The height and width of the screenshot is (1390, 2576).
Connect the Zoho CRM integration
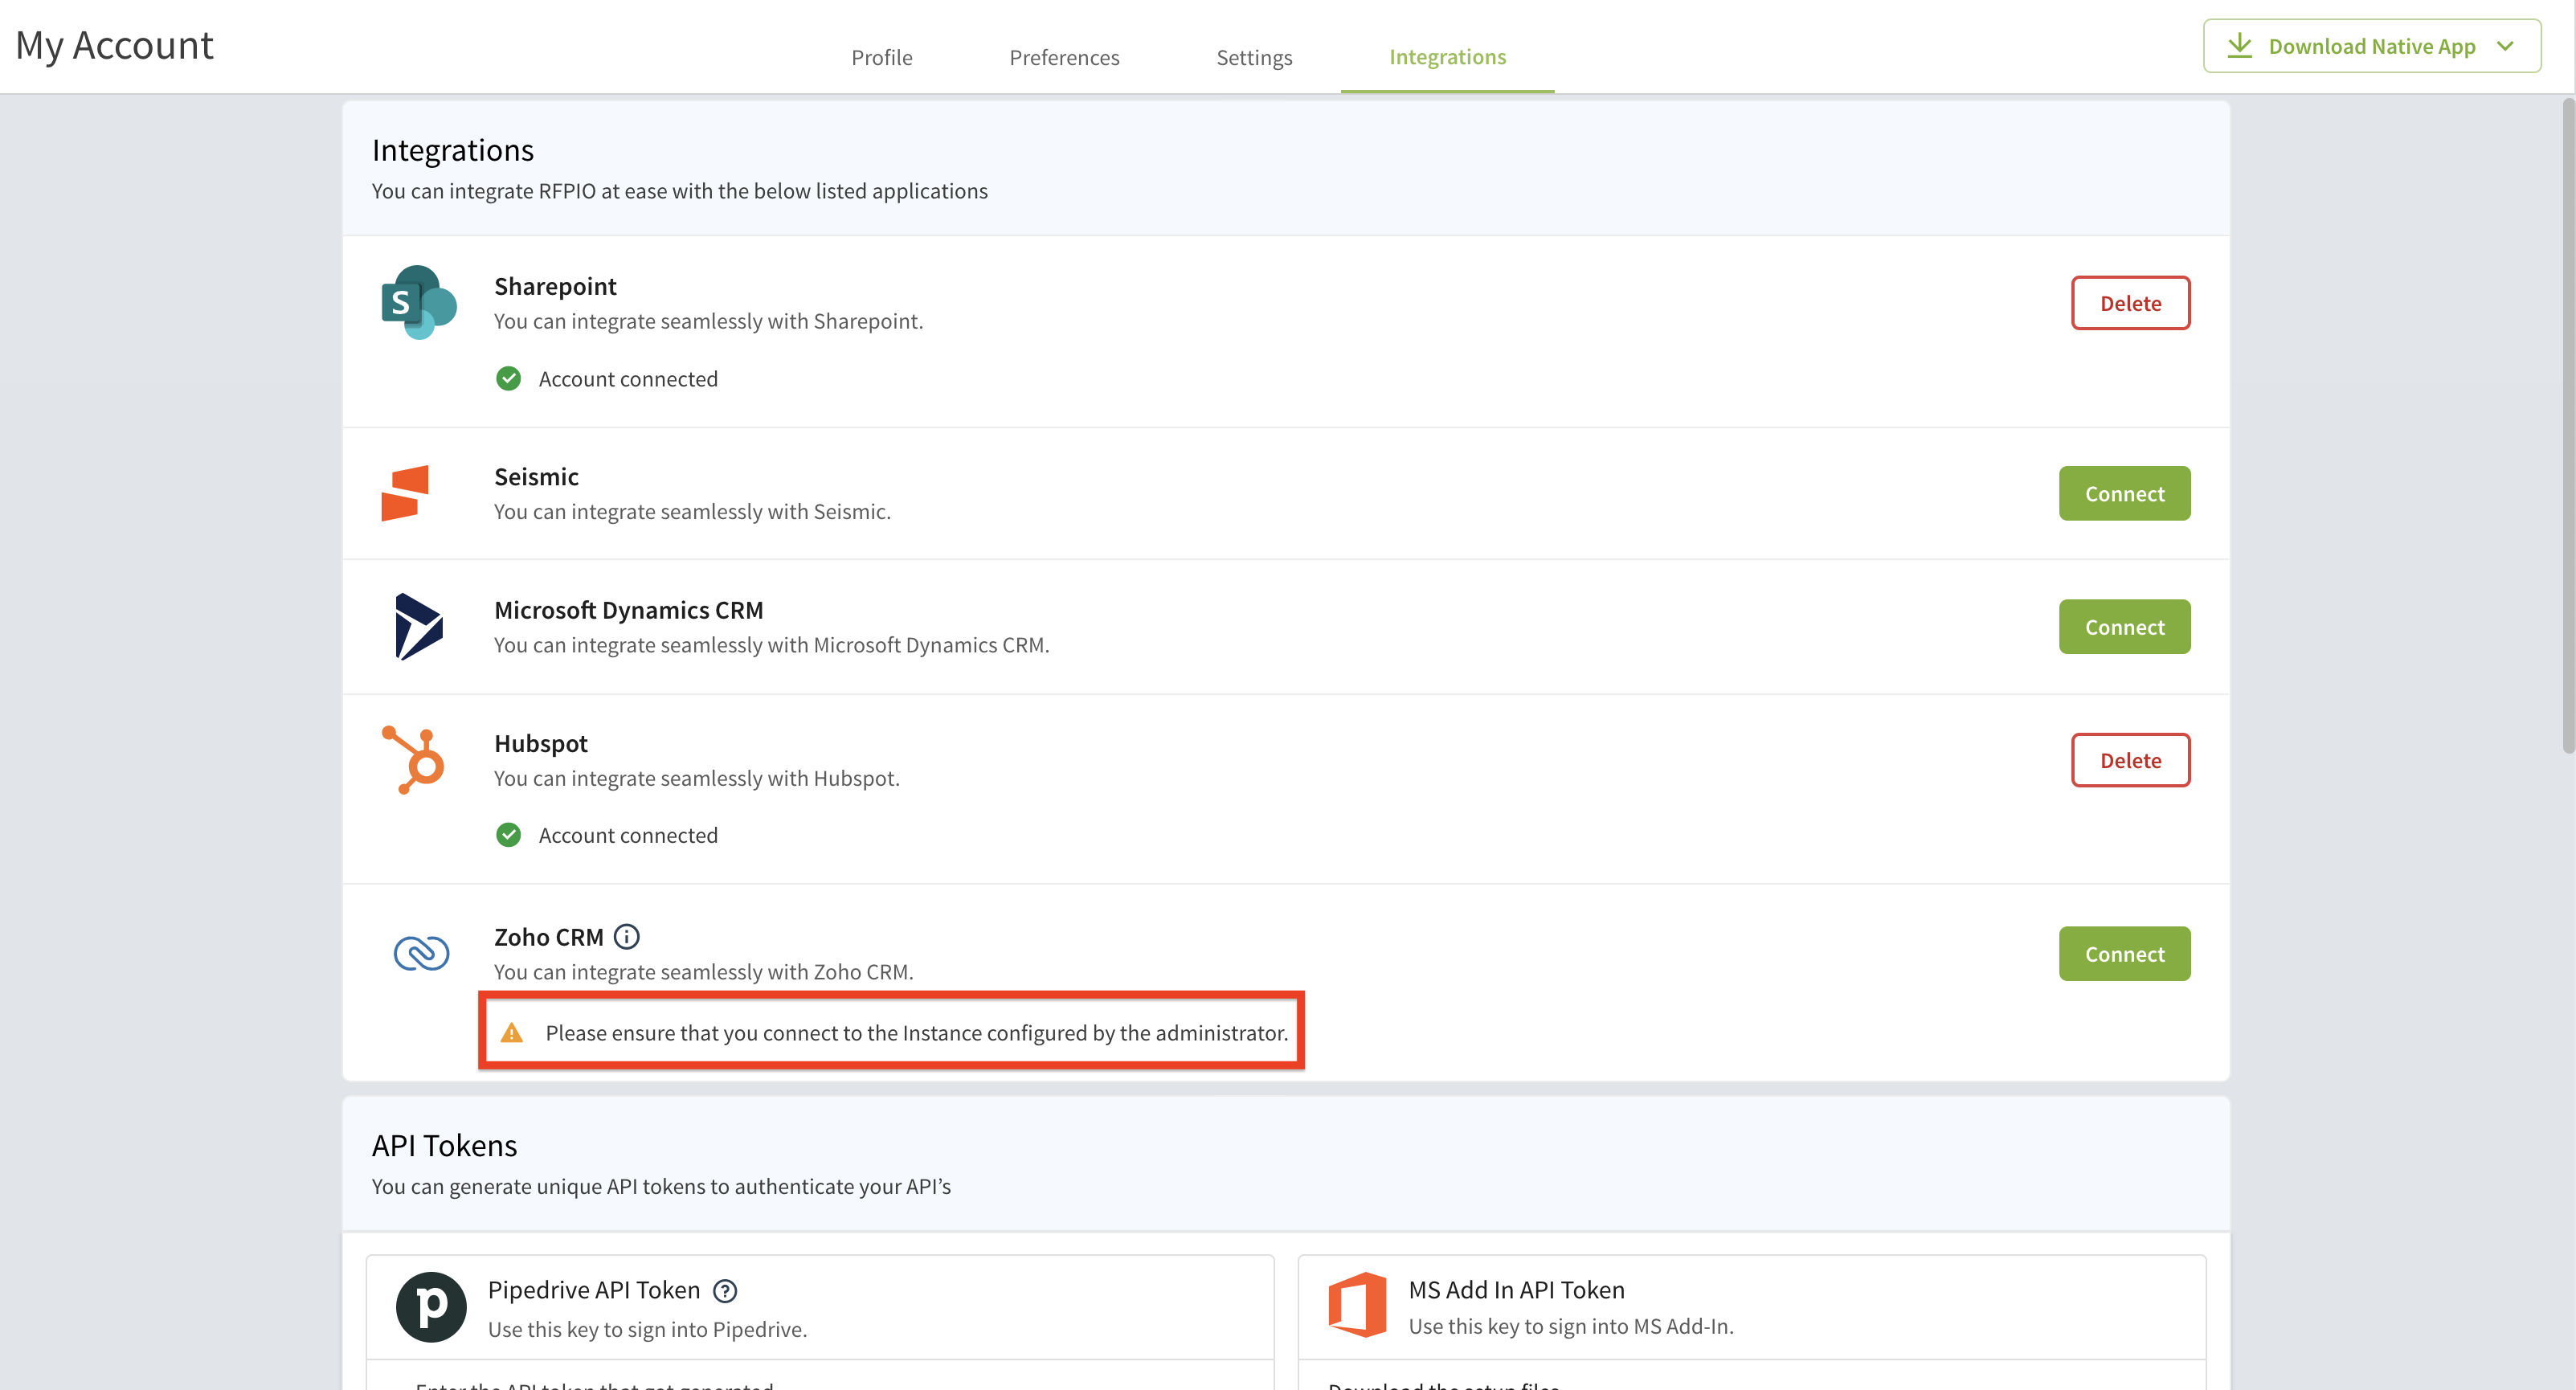(x=2124, y=954)
